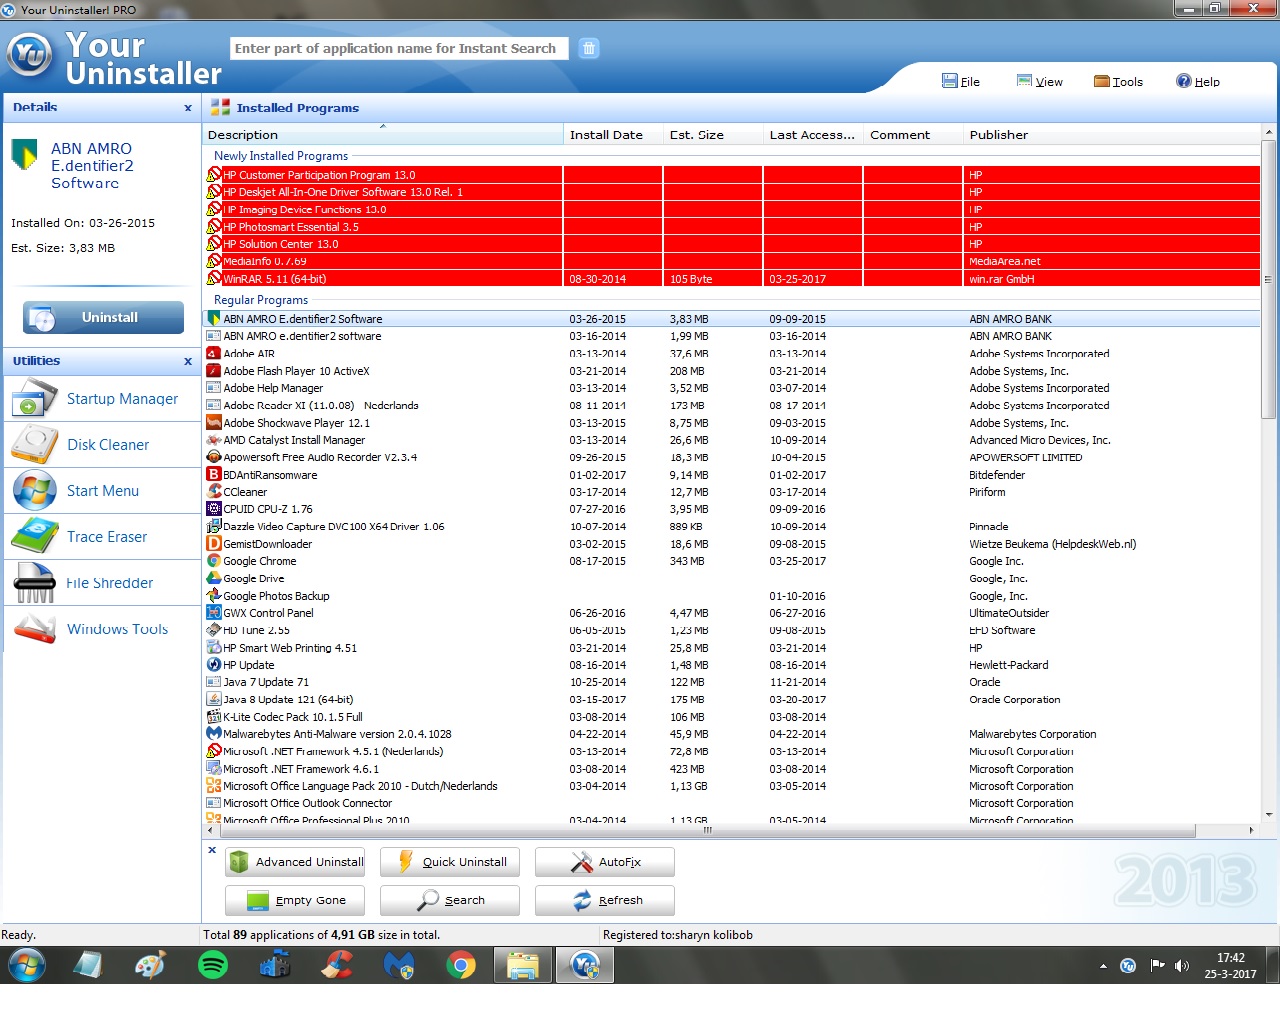Click the Uninstall button in Details
The height and width of the screenshot is (1024, 1280).
[x=103, y=318]
